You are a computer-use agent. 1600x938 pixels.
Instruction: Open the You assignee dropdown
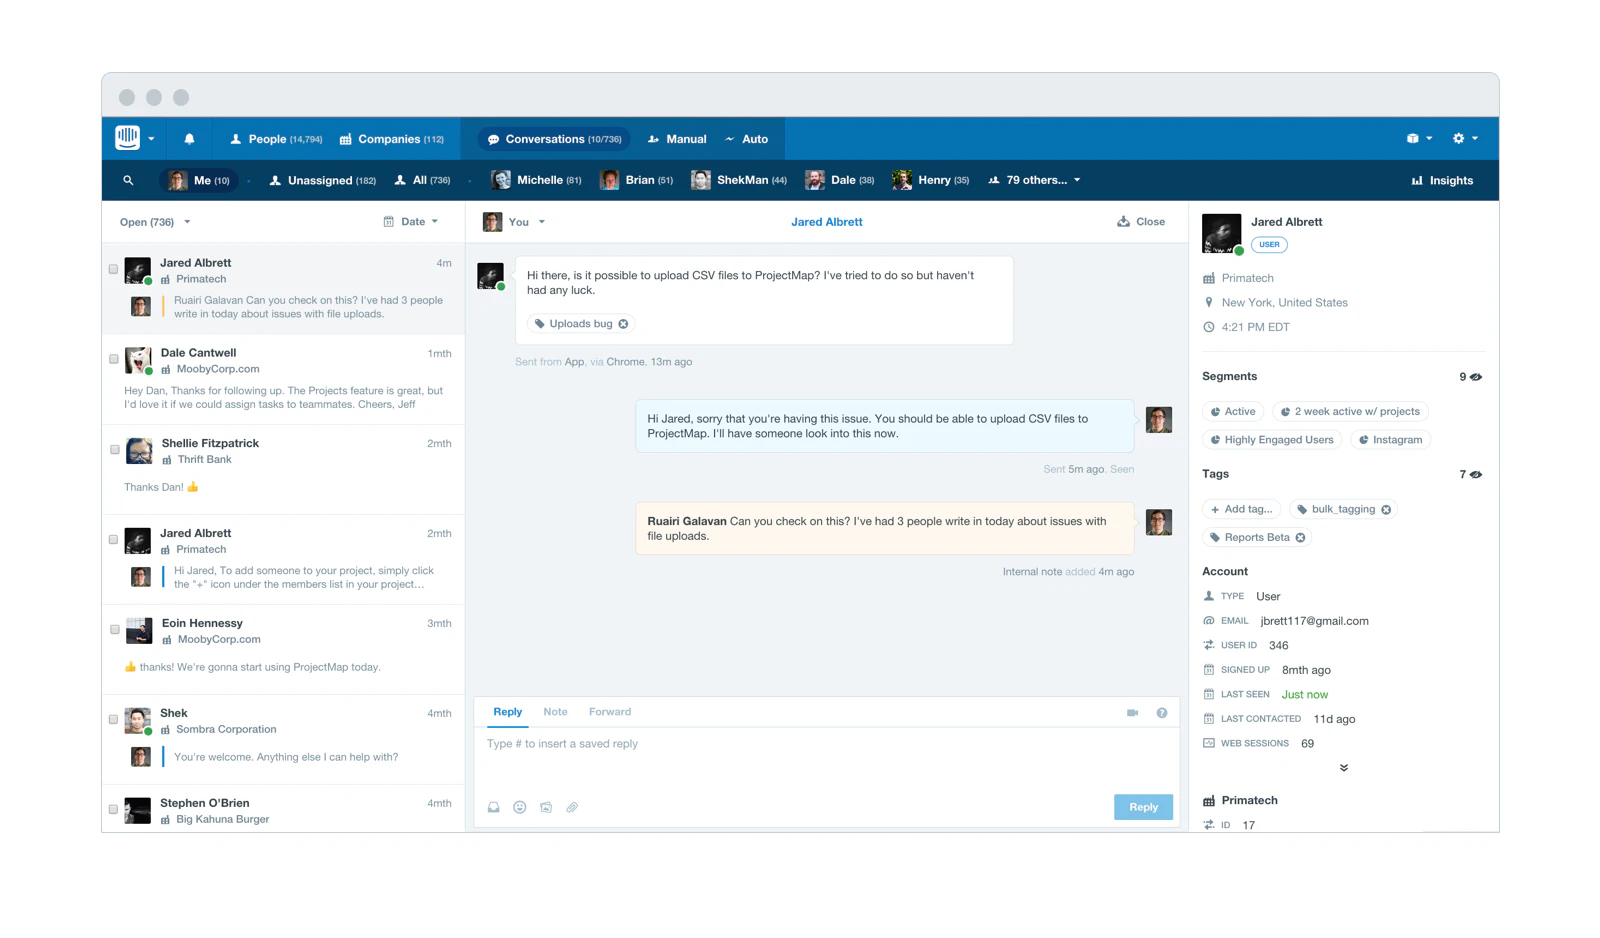pos(514,222)
